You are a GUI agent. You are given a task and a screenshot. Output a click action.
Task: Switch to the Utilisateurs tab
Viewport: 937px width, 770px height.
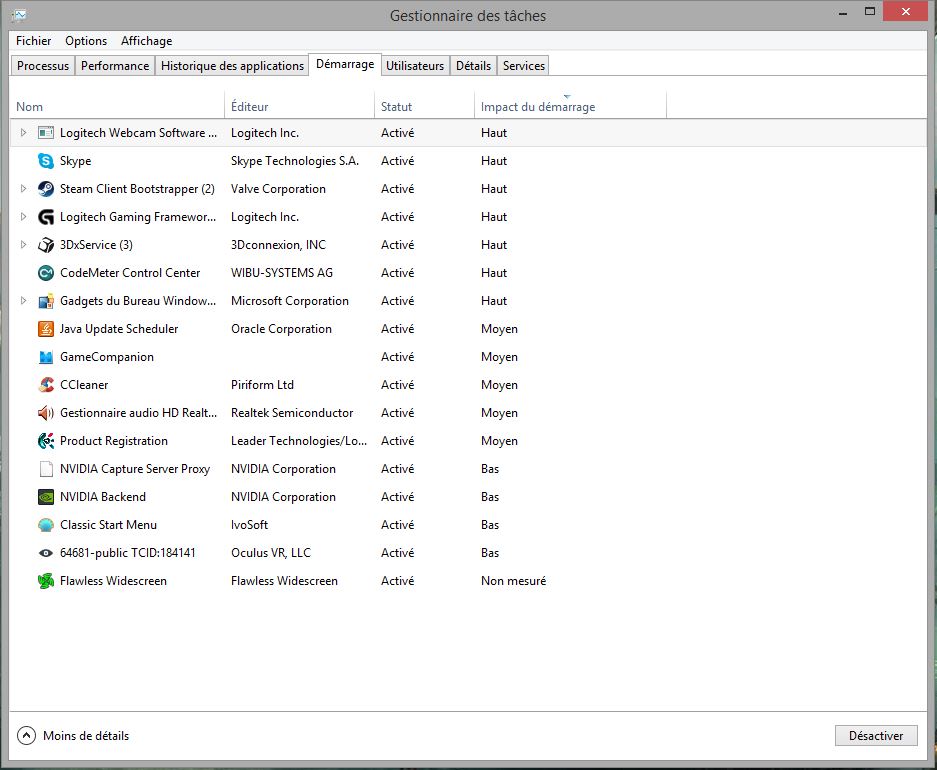point(415,66)
